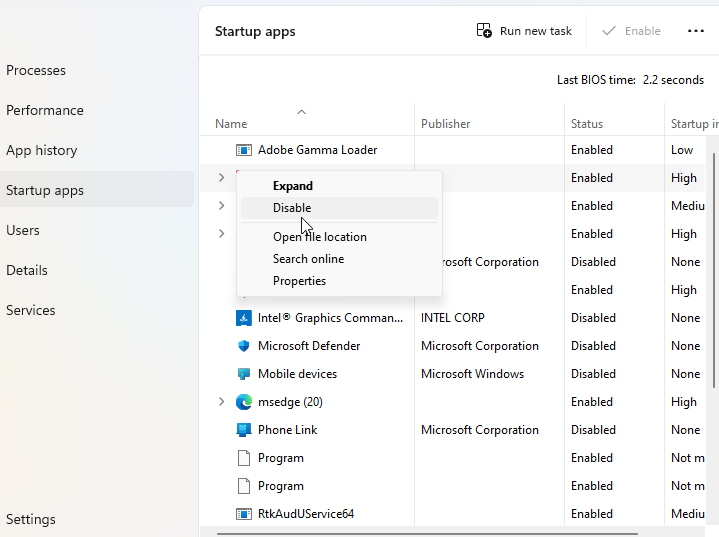Click the first Program file icon

point(243,458)
